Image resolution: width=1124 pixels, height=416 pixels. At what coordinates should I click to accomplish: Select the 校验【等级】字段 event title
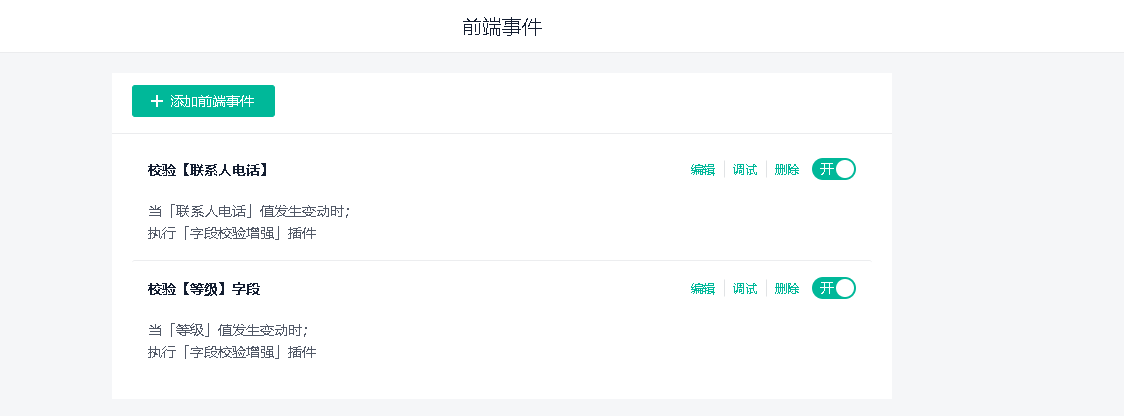tap(204, 289)
